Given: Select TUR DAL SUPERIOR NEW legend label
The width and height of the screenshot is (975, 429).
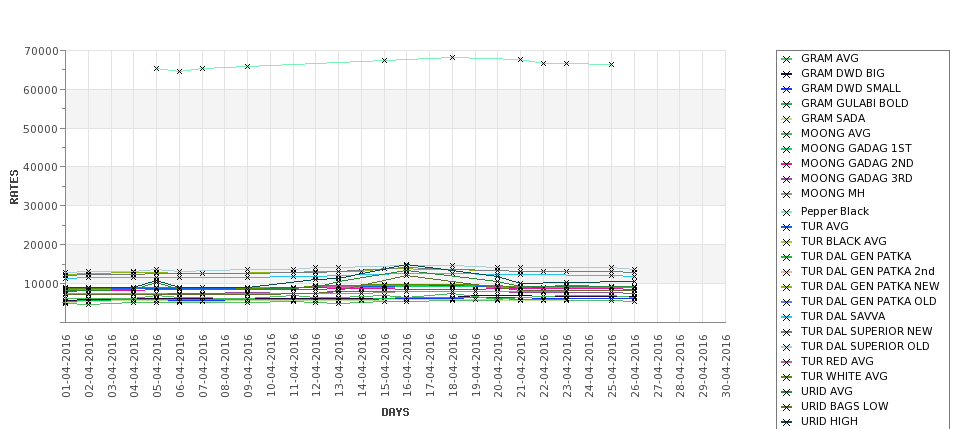Looking at the screenshot, I should pos(866,331).
